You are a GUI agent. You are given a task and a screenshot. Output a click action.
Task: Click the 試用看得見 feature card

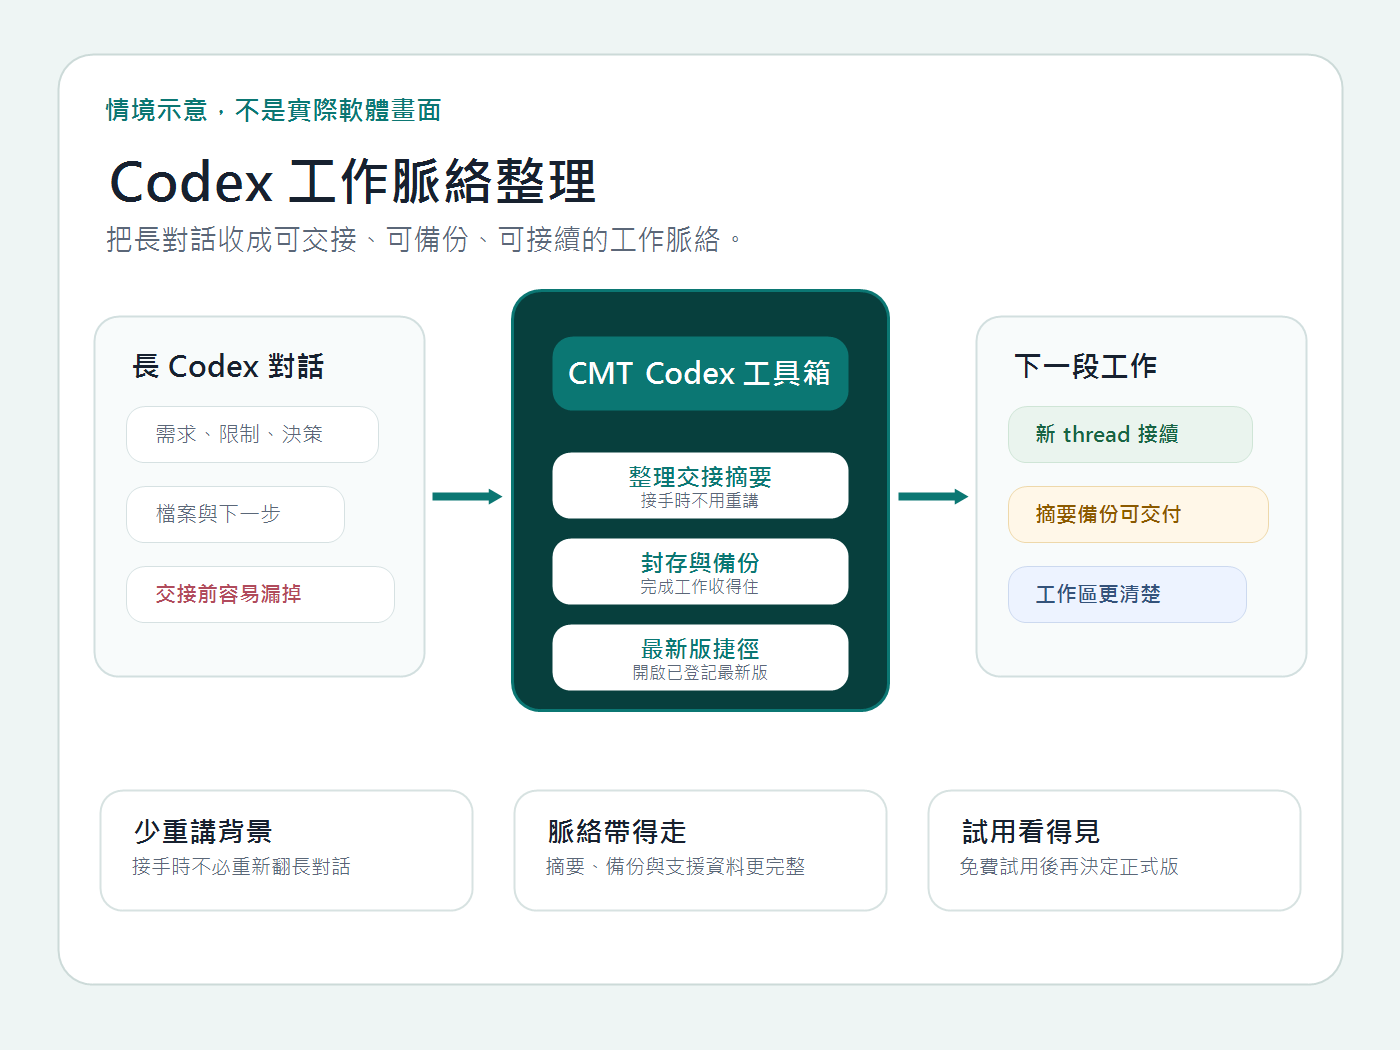point(1114,850)
